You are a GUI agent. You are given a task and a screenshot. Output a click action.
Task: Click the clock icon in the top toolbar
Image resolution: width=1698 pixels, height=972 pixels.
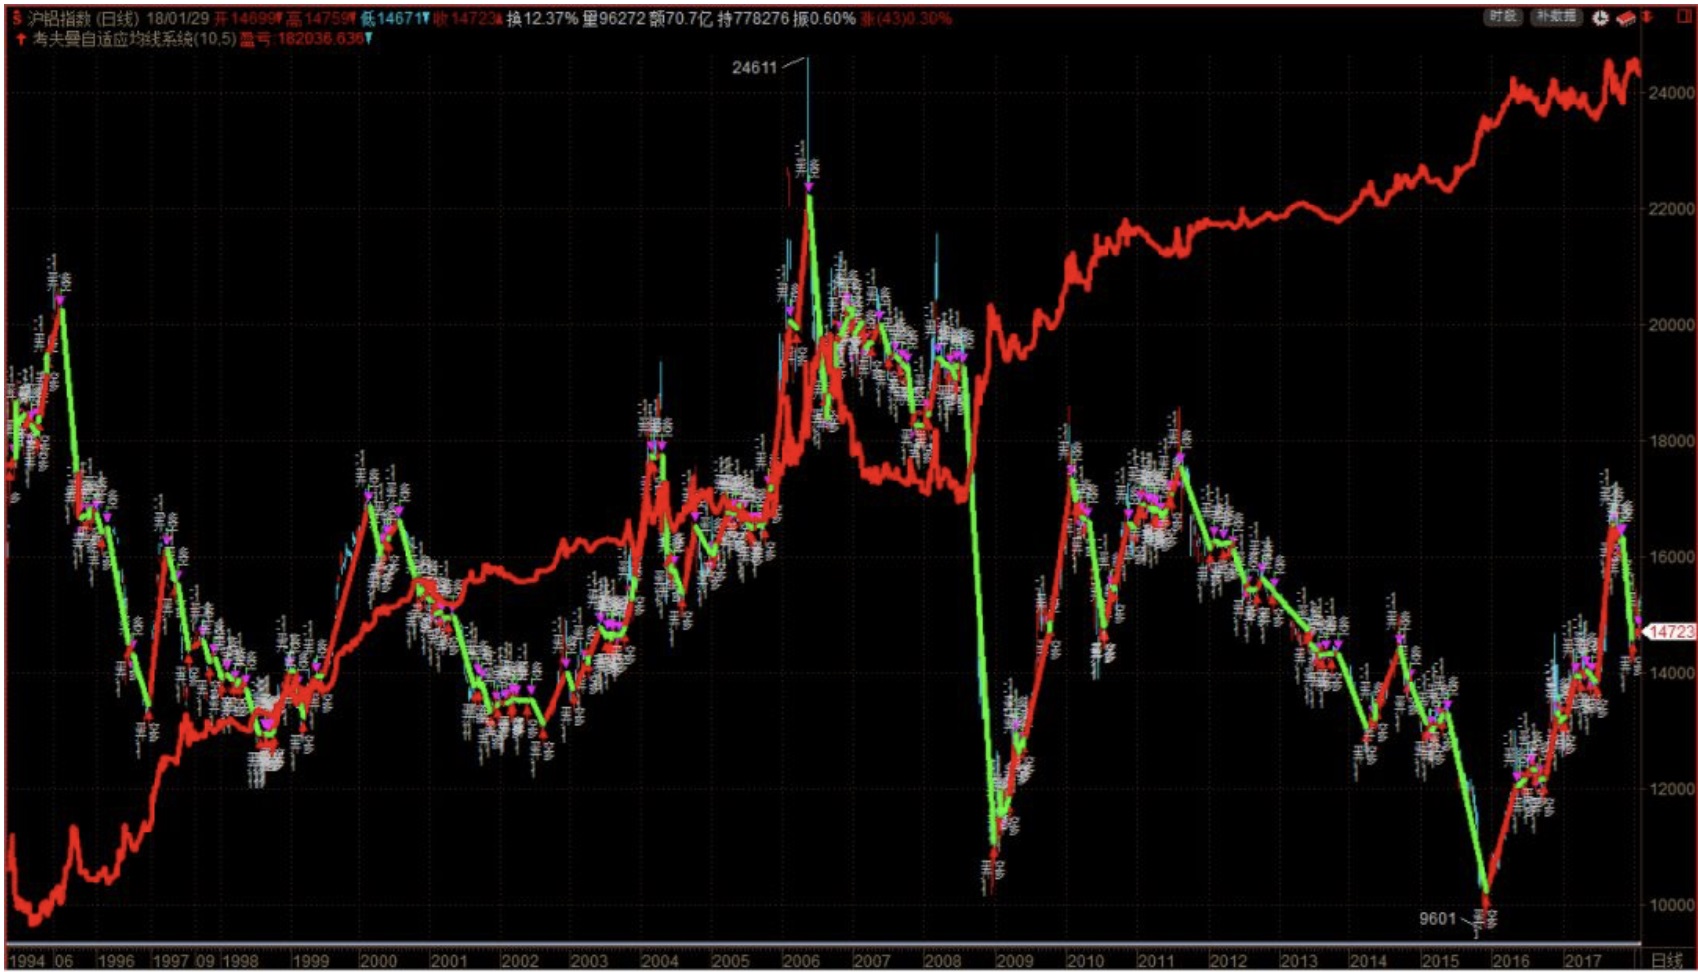[1600, 18]
